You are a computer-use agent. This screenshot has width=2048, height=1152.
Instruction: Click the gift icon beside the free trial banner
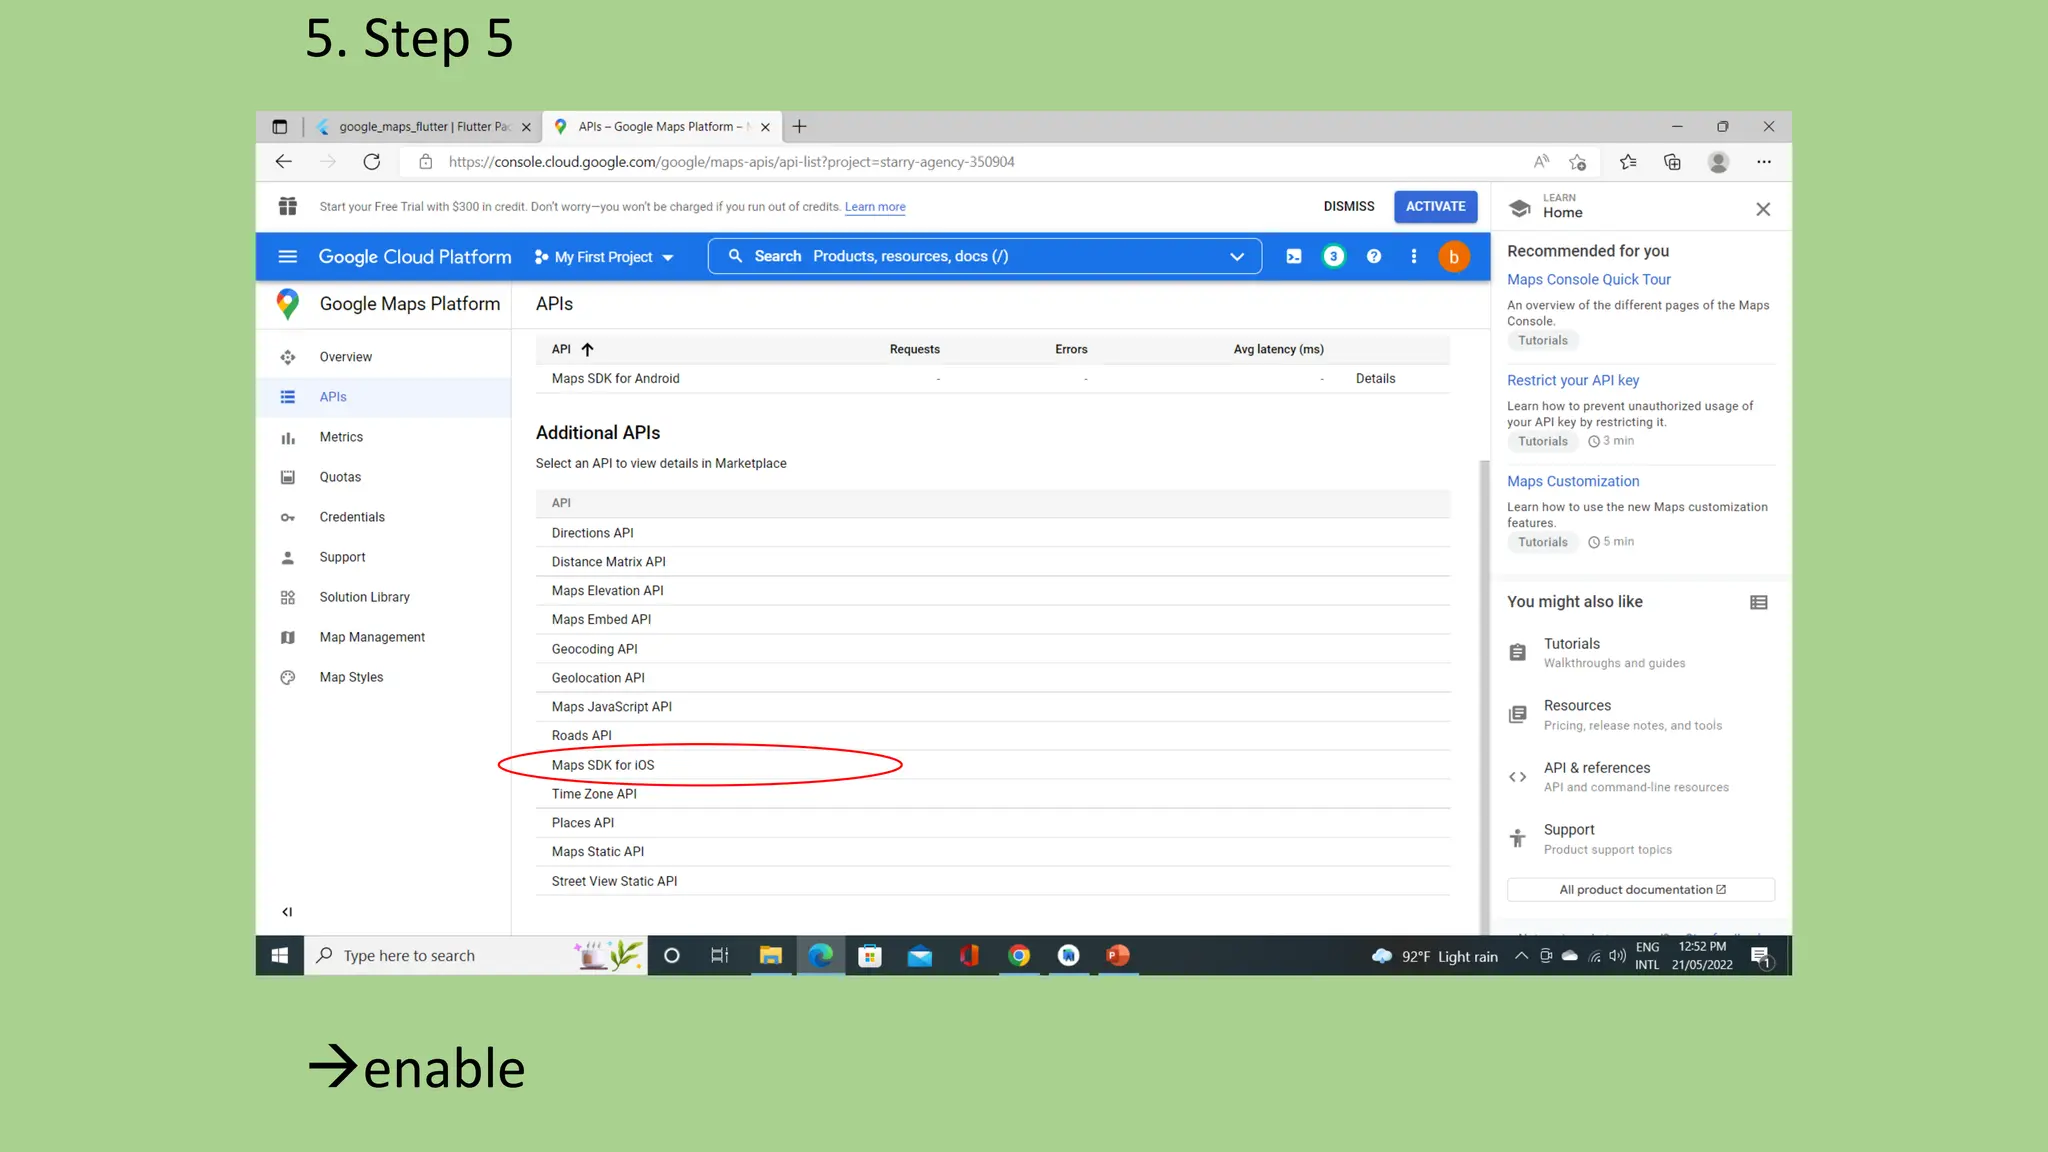click(288, 206)
